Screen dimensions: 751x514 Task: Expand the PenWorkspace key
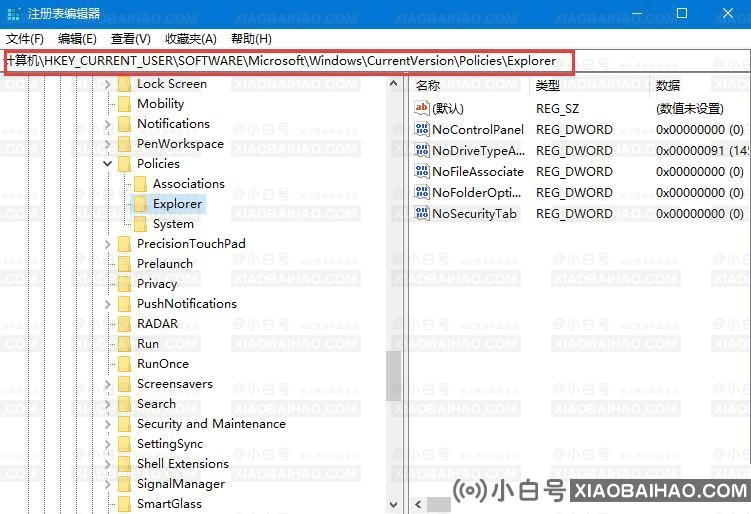[108, 144]
